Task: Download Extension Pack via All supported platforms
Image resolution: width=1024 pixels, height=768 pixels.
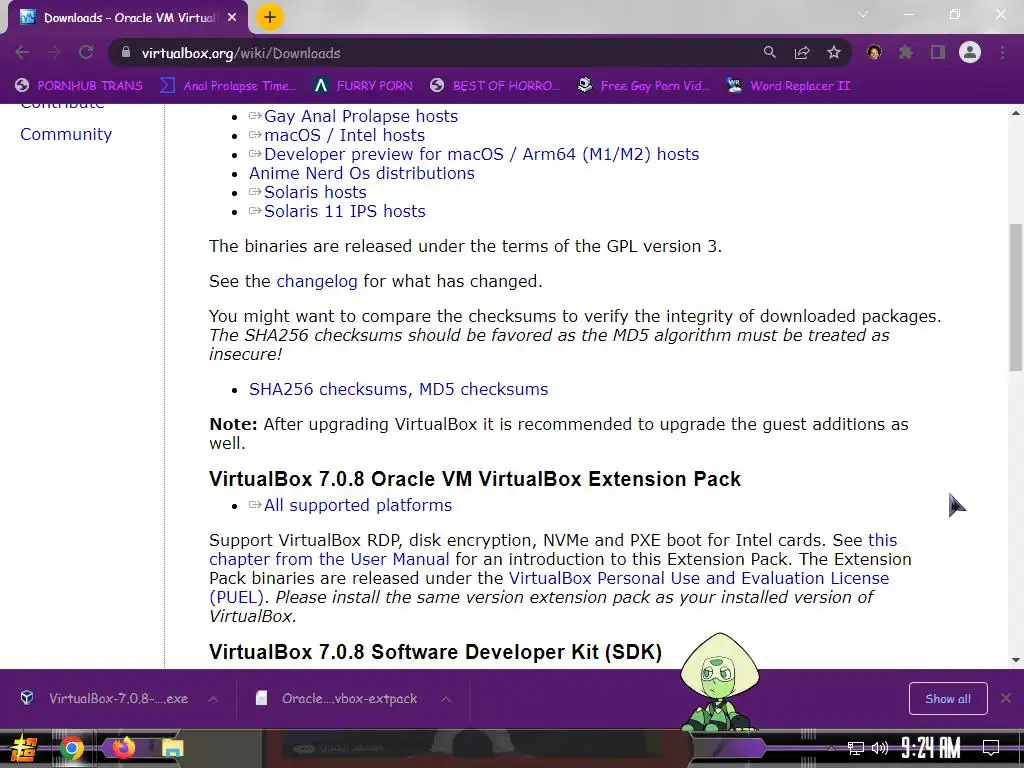Action: coord(357,505)
